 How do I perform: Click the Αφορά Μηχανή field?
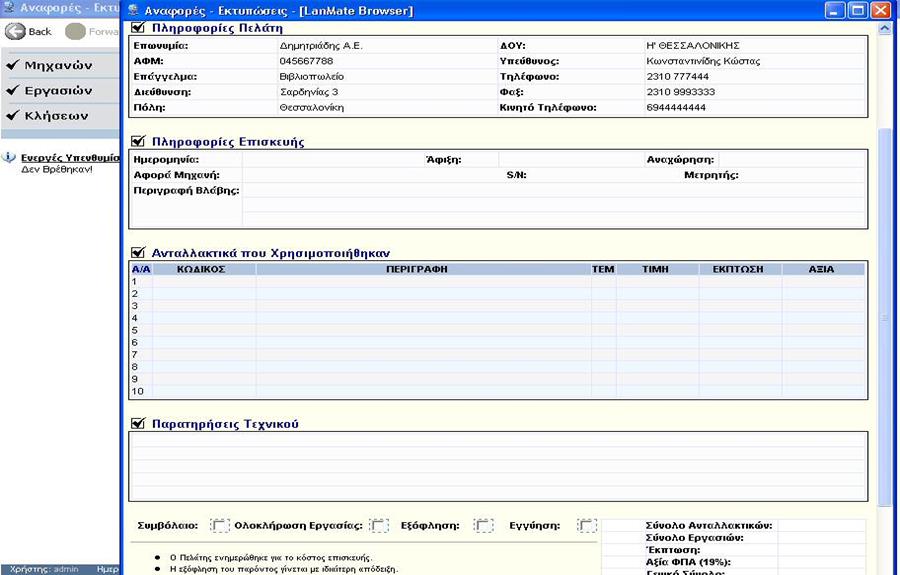[x=373, y=175]
